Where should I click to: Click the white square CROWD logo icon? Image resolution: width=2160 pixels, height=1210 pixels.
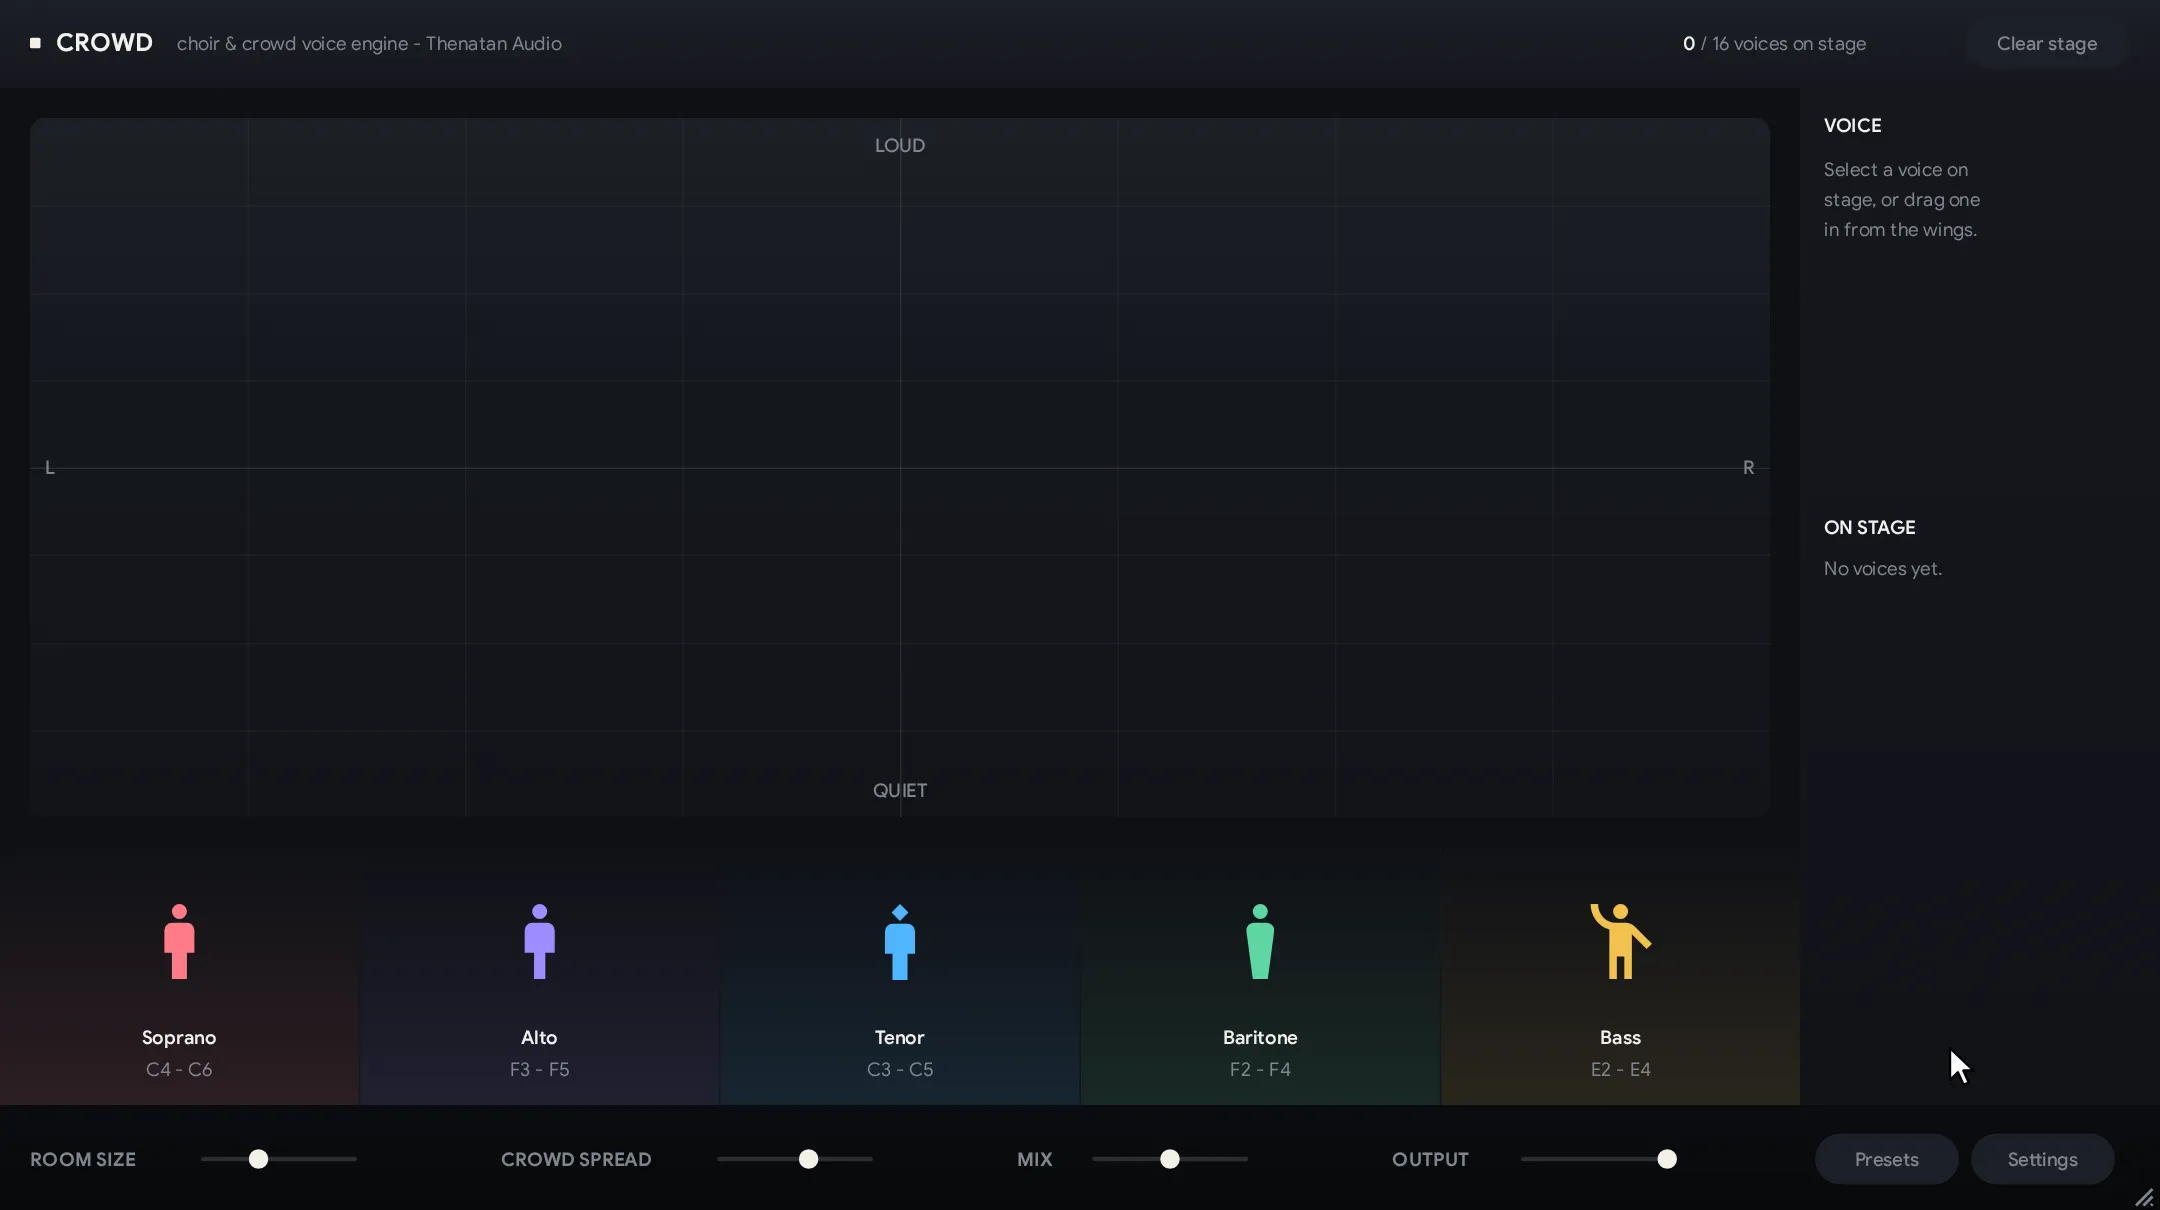tap(35, 43)
